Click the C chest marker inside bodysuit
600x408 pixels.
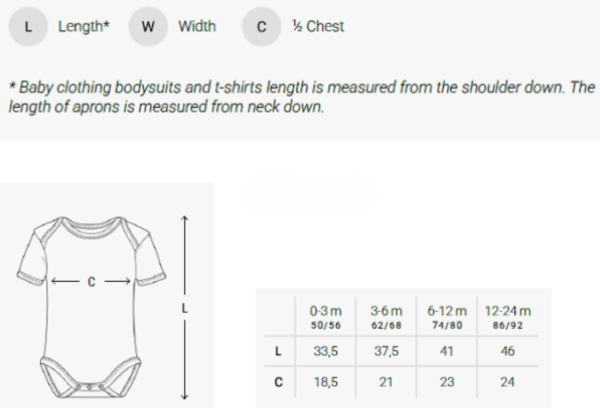(91, 282)
